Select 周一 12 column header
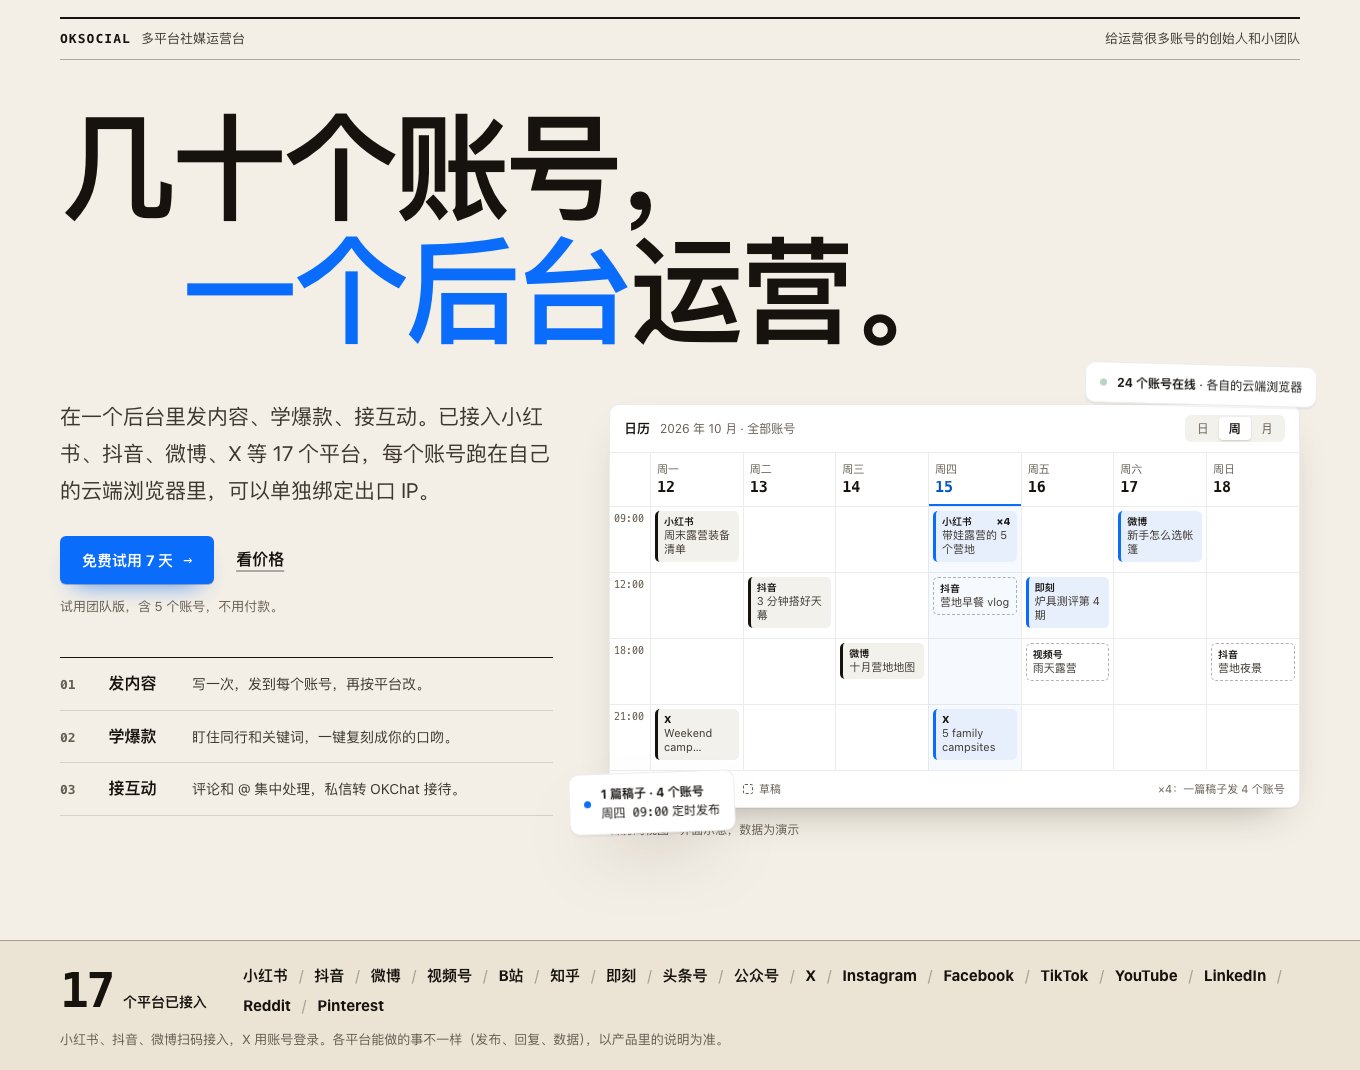 (x=697, y=479)
